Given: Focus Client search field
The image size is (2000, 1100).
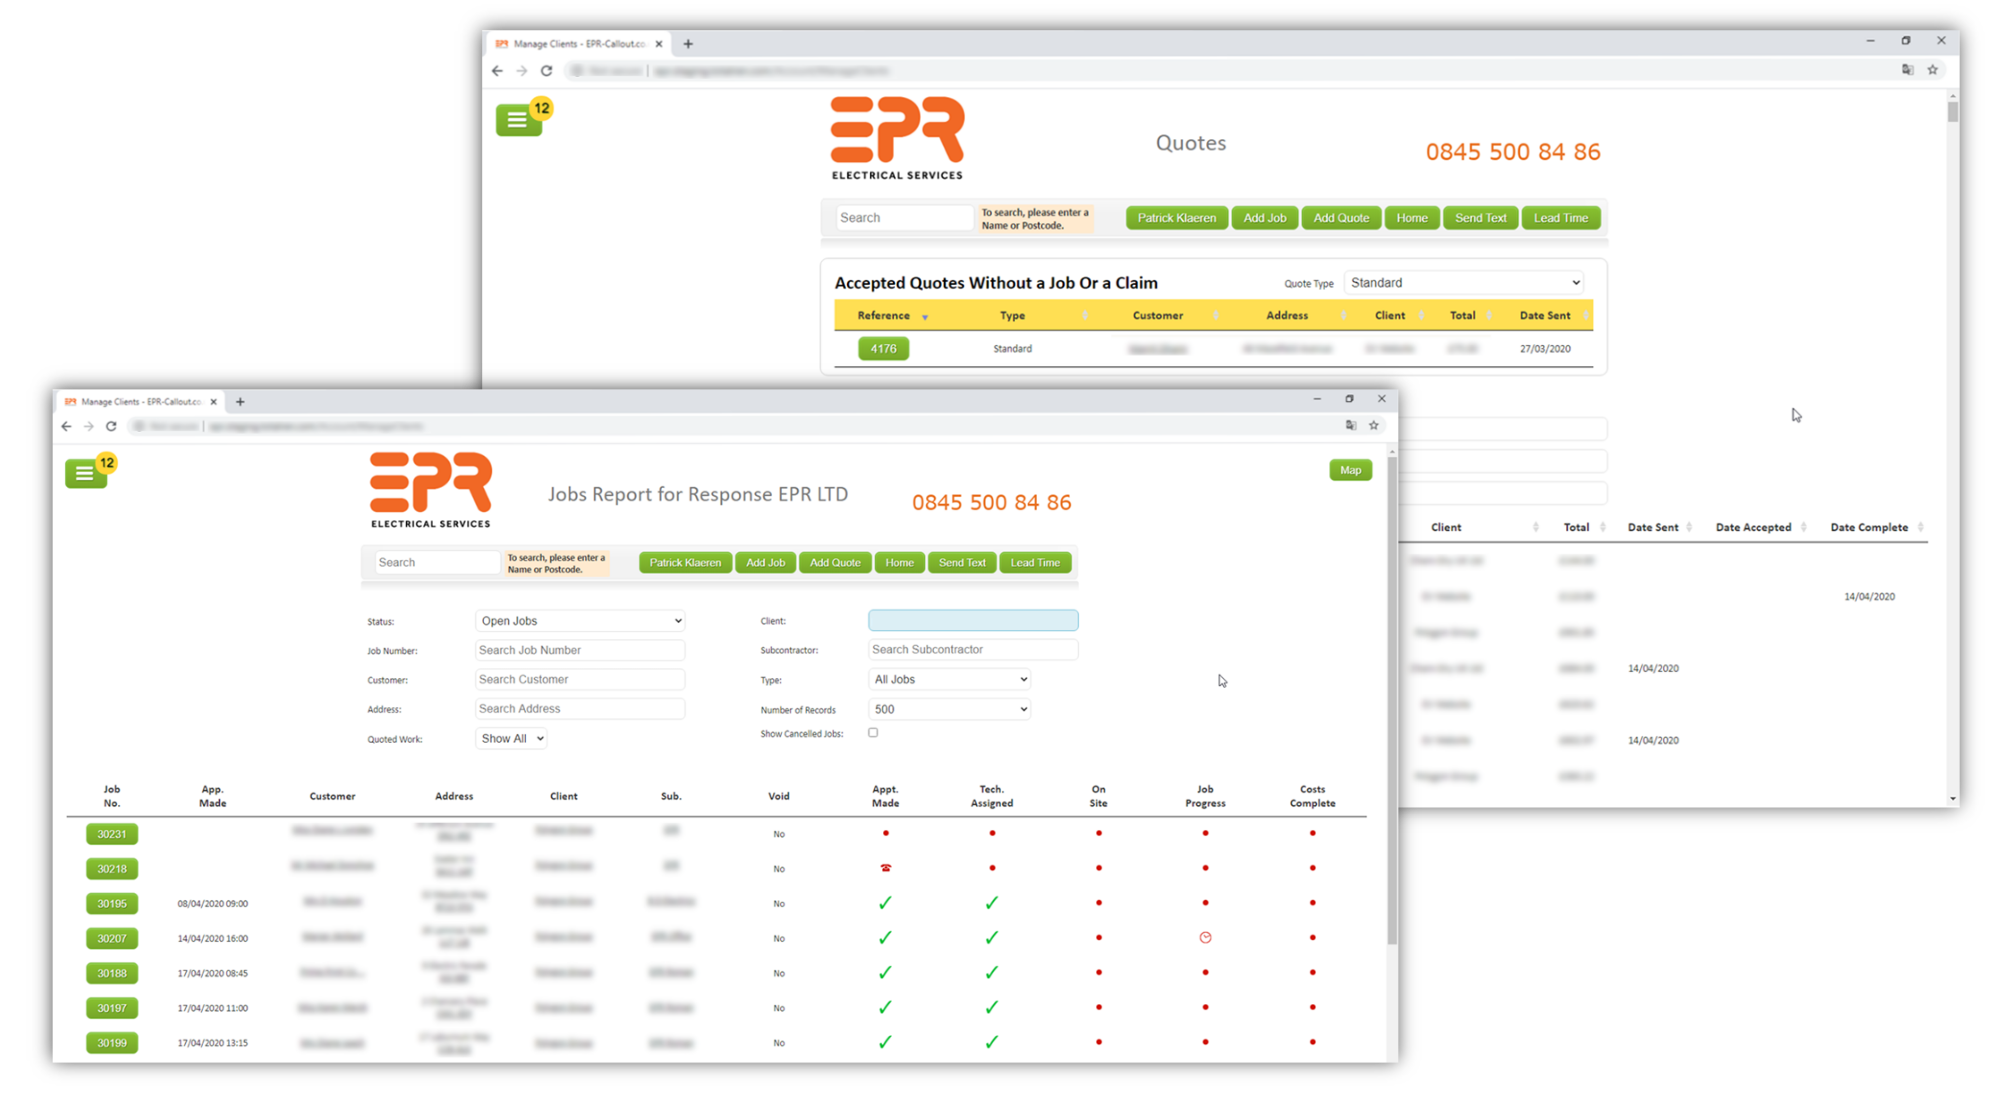Looking at the screenshot, I should tap(973, 621).
